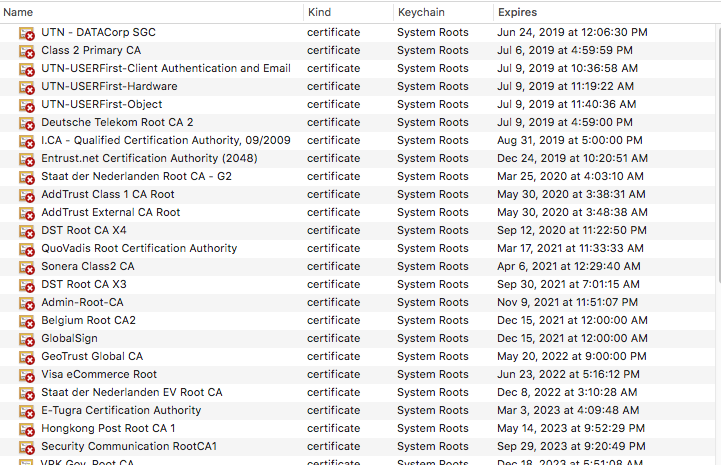Image resolution: width=721 pixels, height=465 pixels.
Task: Click the Hongkong Post Root CA 1 icon
Action: point(27,429)
